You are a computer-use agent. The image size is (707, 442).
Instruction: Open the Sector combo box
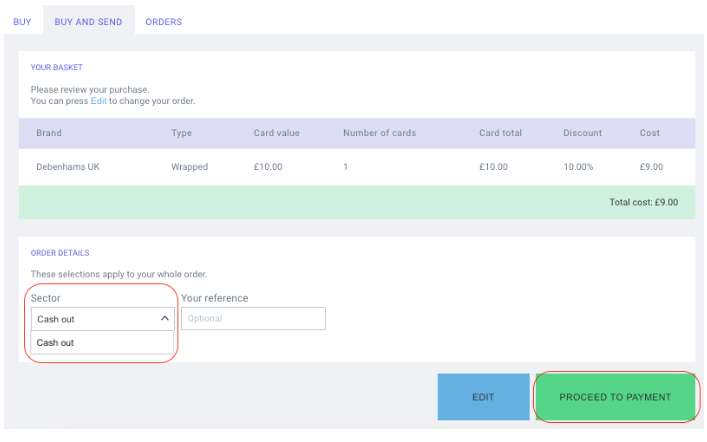[103, 319]
